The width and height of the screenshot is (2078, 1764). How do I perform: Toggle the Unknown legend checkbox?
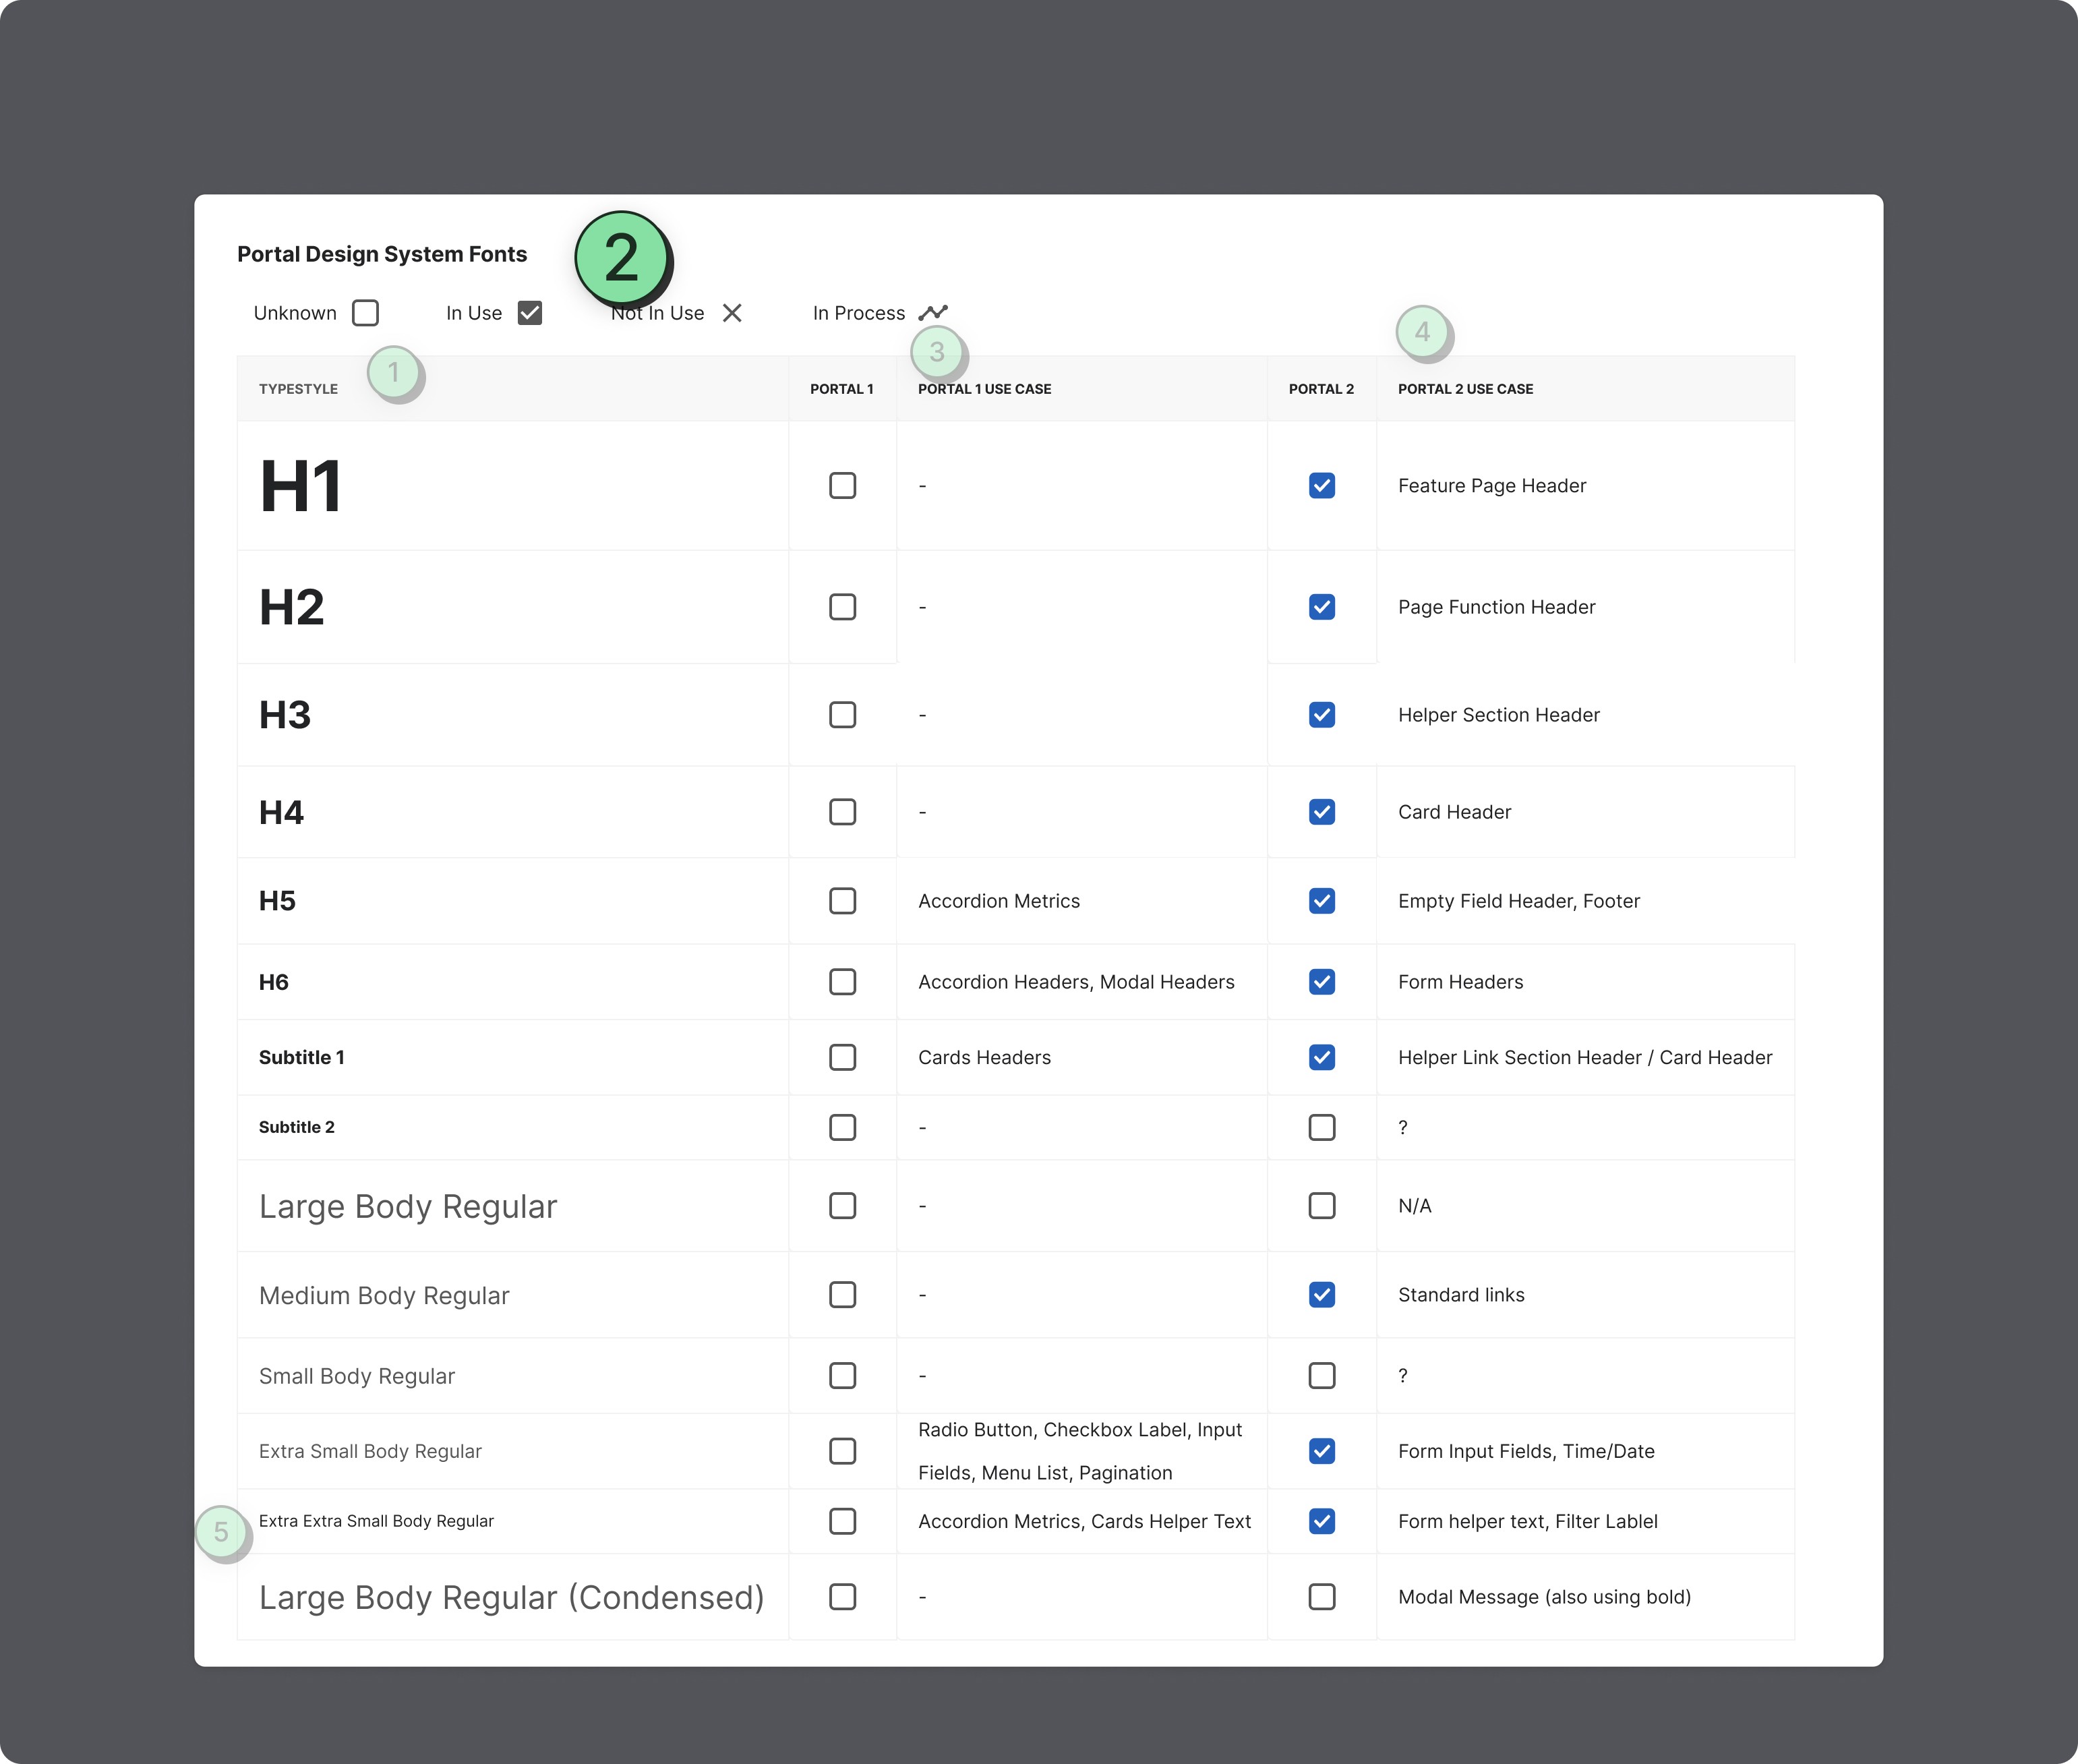click(x=365, y=313)
